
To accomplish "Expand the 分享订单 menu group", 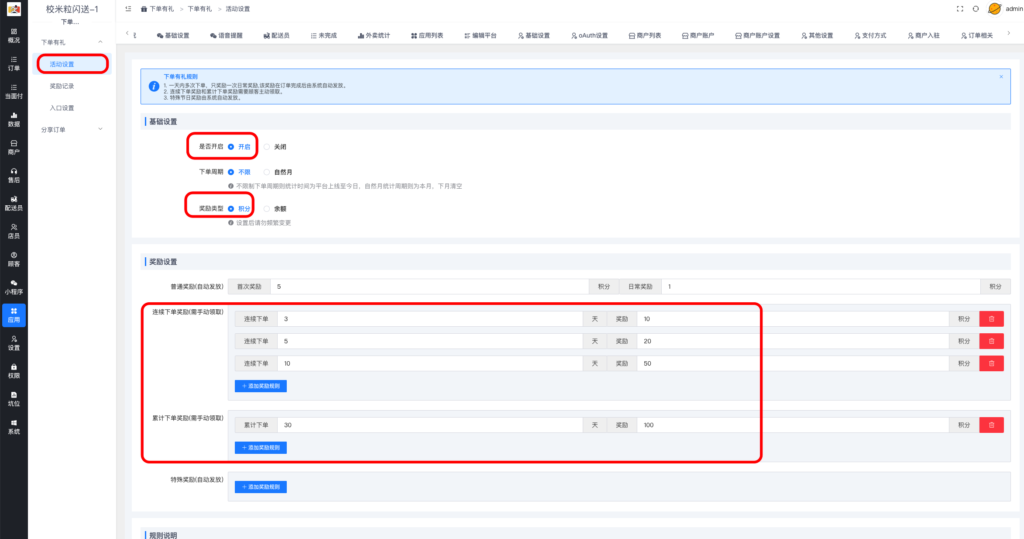I will click(100, 130).
